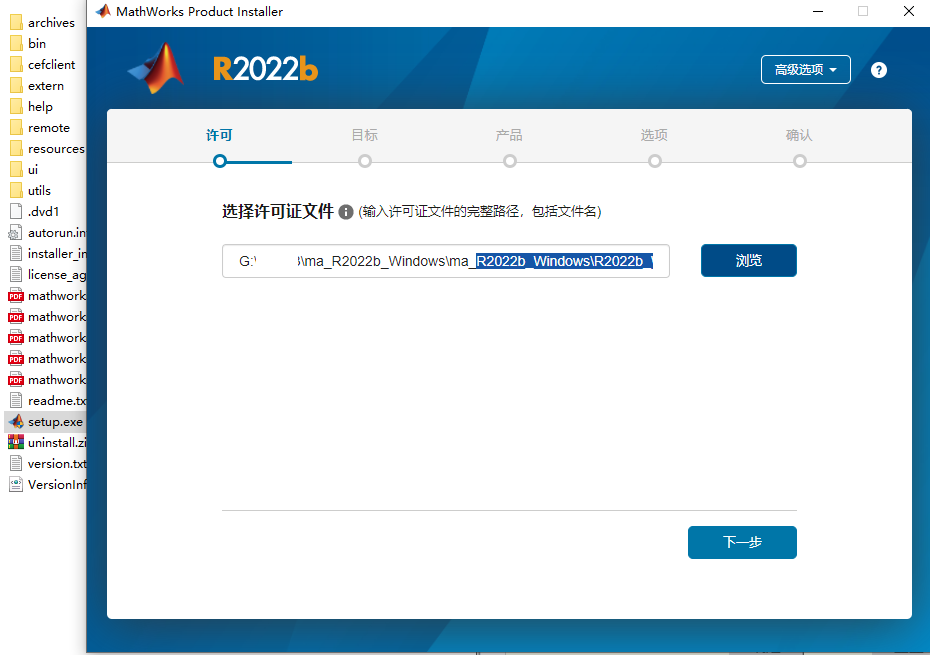This screenshot has height=655, width=930.
Task: Select the setup.exe MATLAB icon
Action: (16, 422)
